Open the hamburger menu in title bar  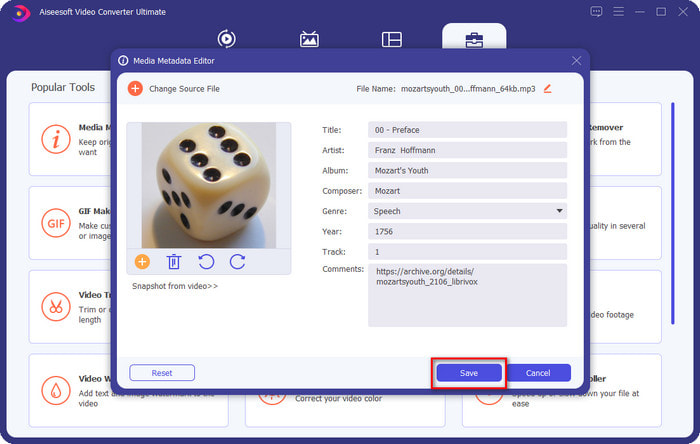[618, 12]
